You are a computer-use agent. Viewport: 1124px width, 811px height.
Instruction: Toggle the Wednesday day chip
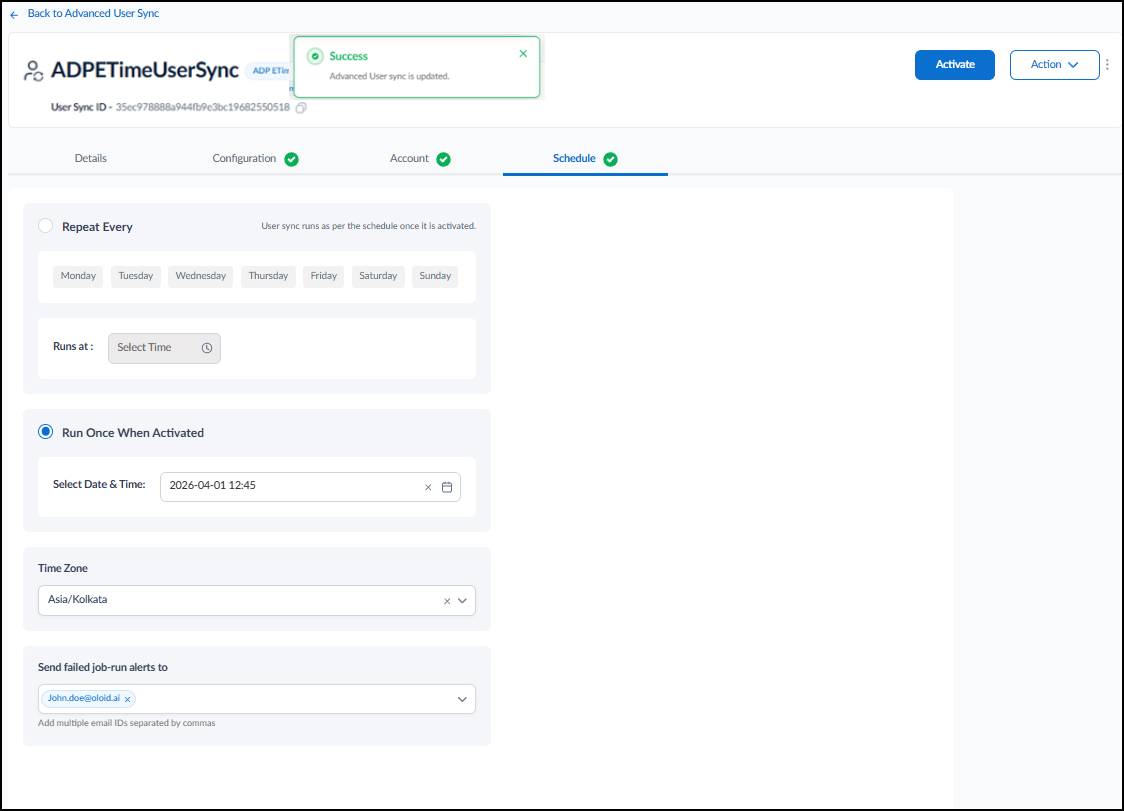201,276
